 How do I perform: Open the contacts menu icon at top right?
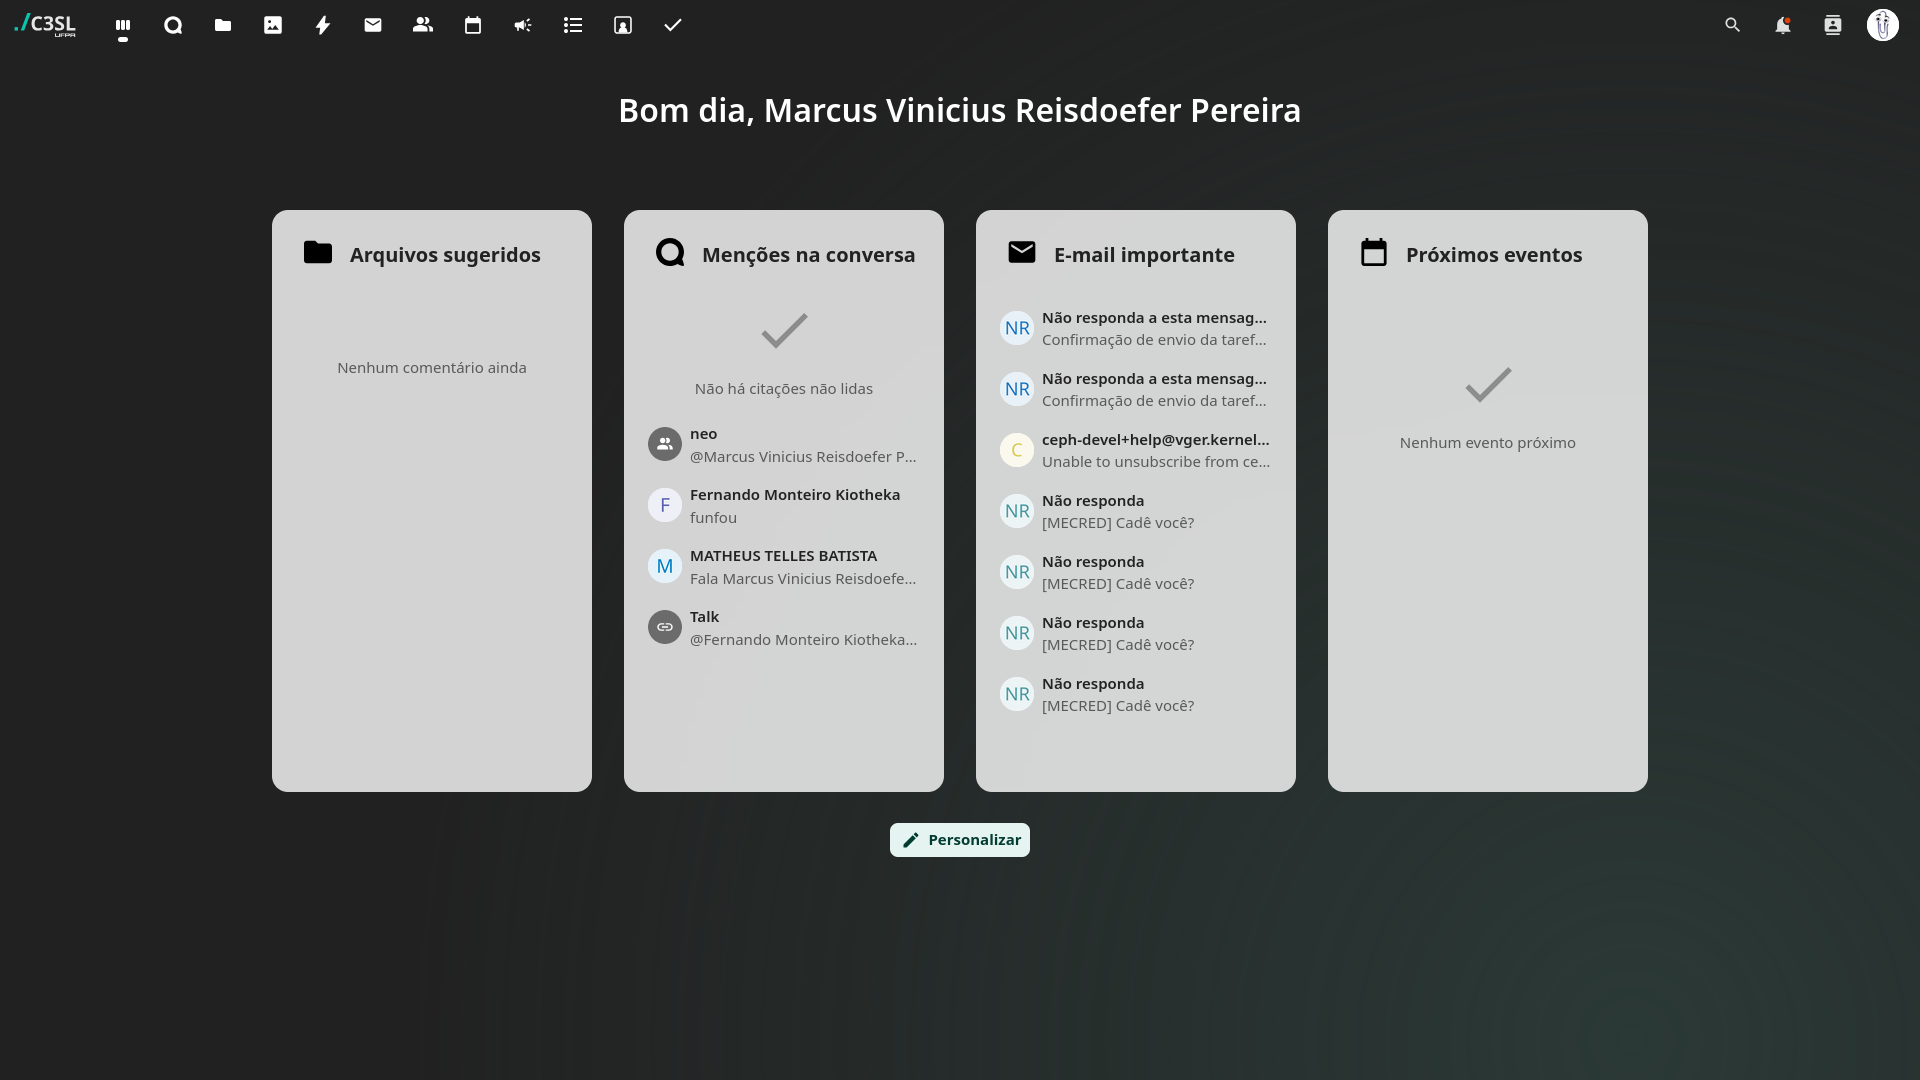point(1832,25)
